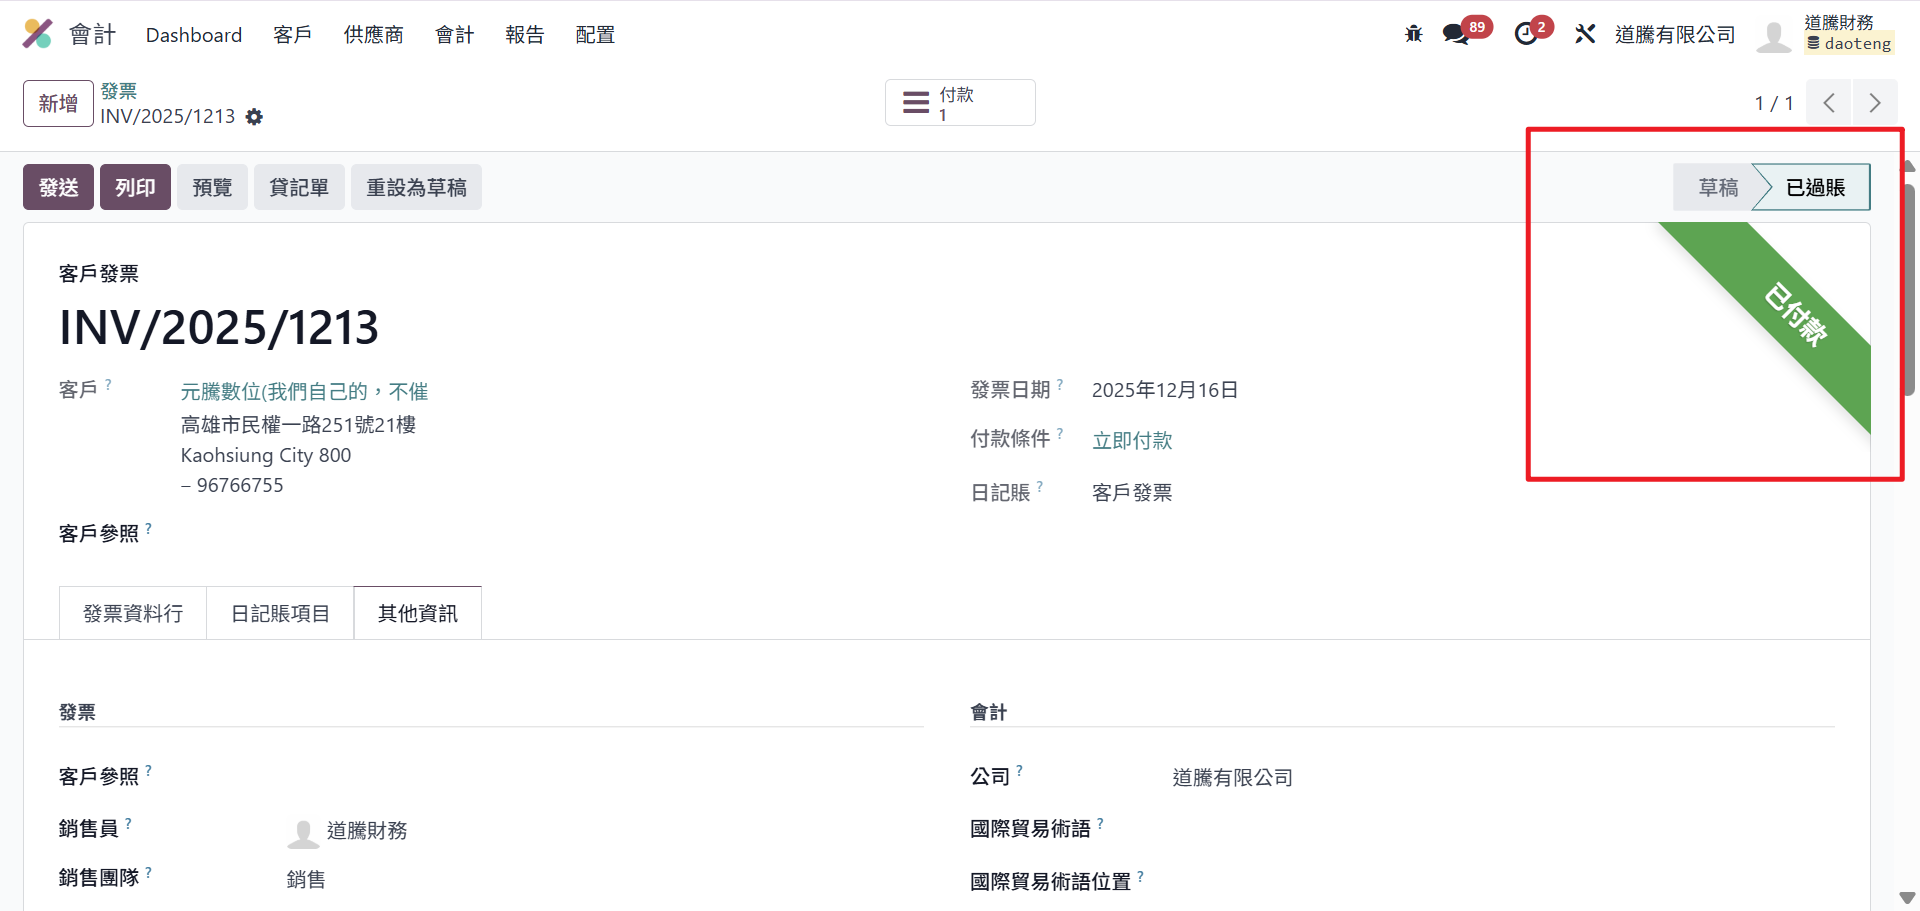Screen dimensions: 1920x911
Task: Go to the next record arrow
Action: [1875, 103]
